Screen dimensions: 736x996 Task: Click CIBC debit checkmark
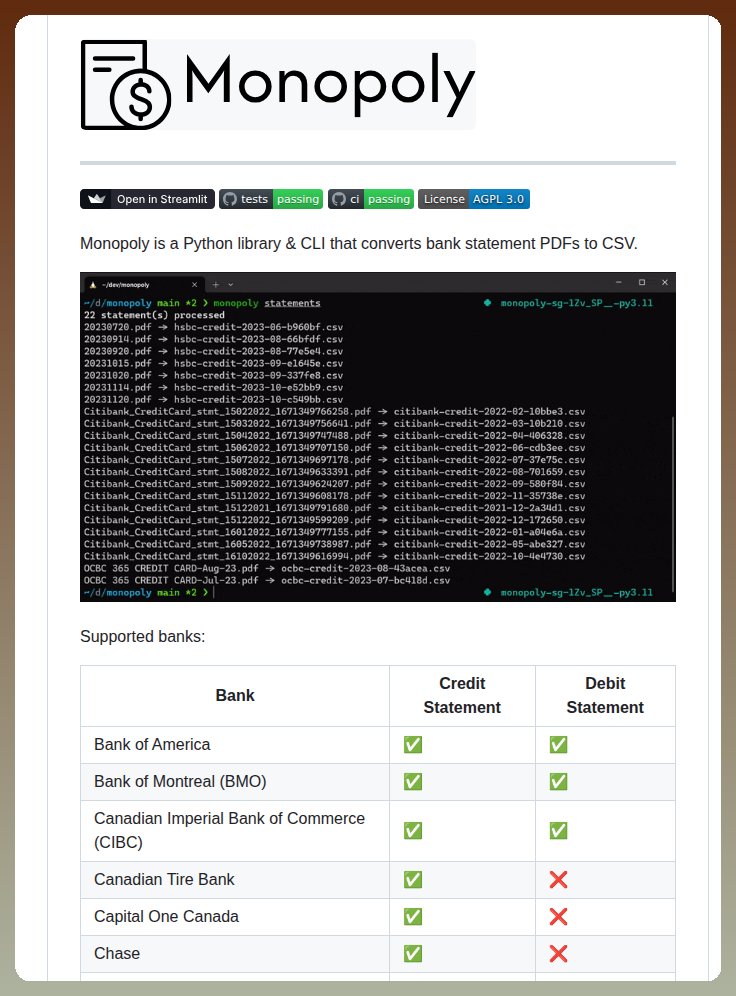558,830
